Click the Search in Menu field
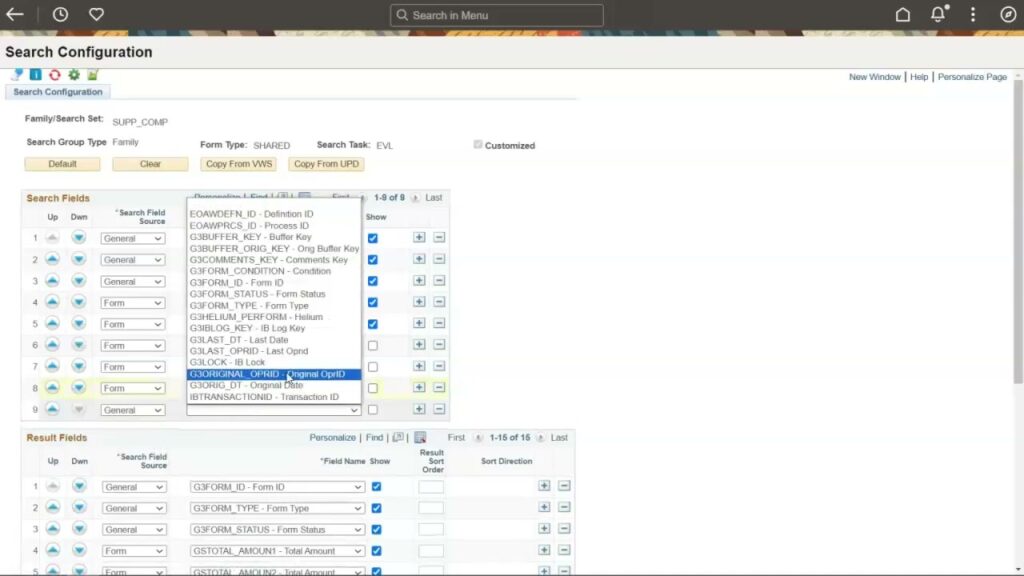This screenshot has height=576, width=1024. point(496,15)
